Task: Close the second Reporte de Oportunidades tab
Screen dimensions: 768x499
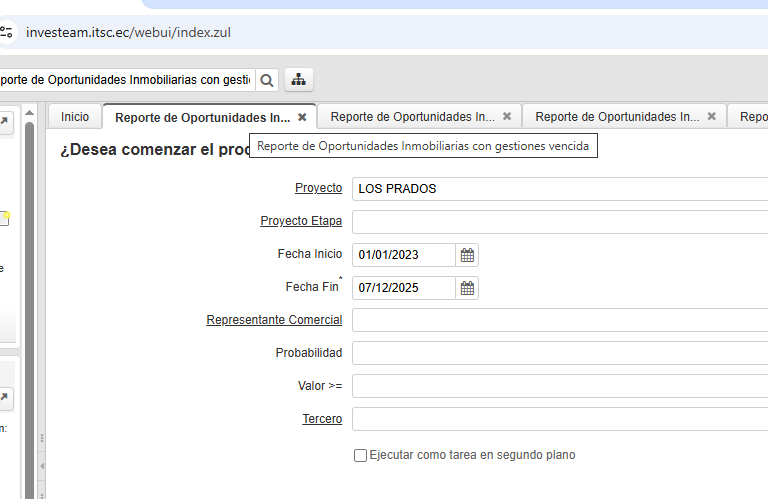Action: click(507, 117)
